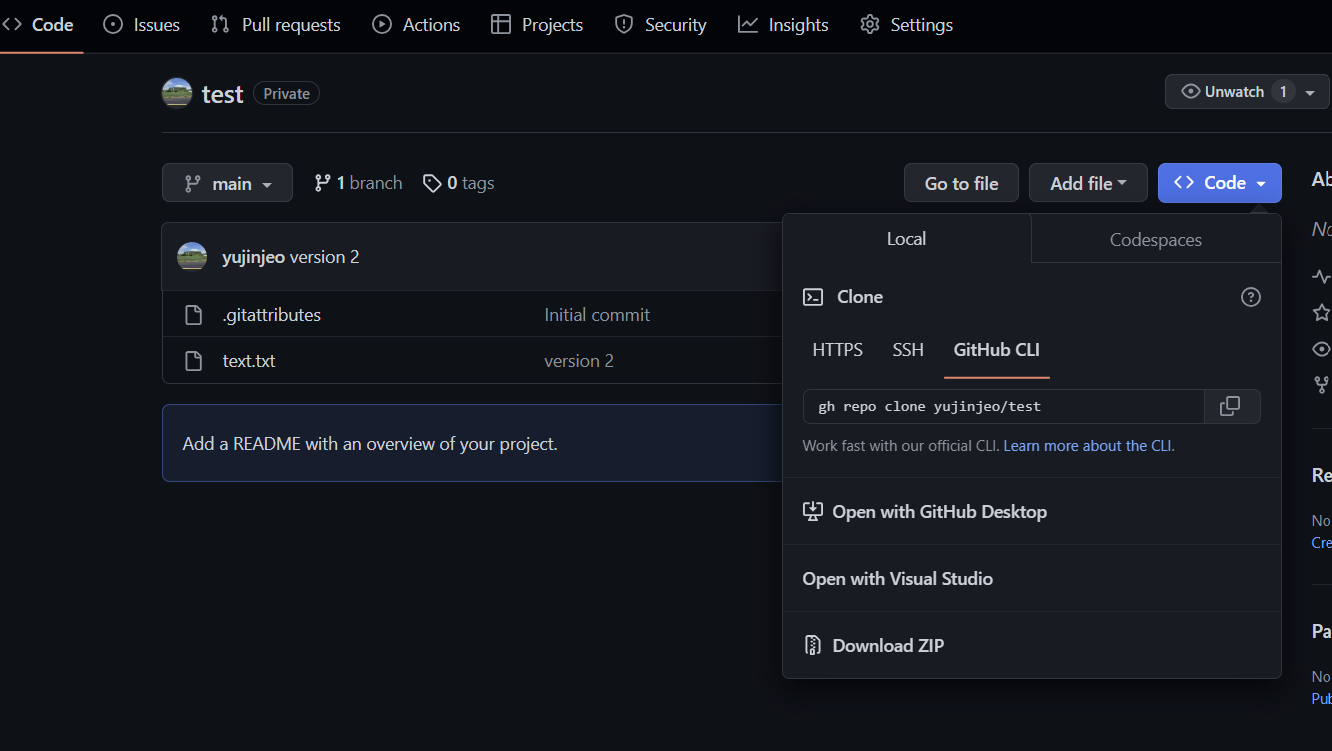Viewport: 1332px width, 751px height.
Task: Click the gh repo clone command field
Action: [1004, 406]
